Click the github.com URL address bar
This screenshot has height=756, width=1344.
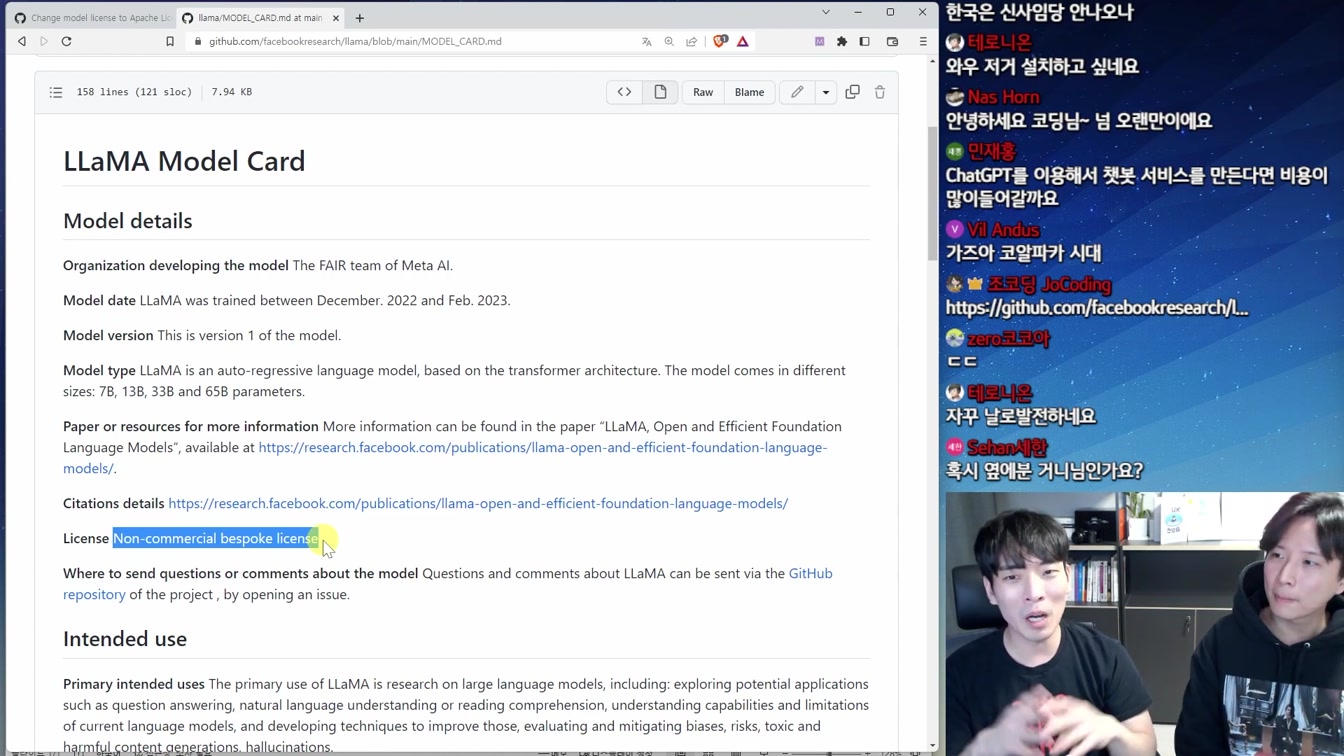[355, 42]
